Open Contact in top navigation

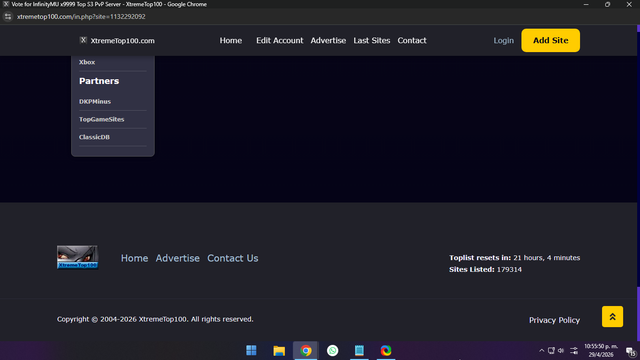point(412,40)
